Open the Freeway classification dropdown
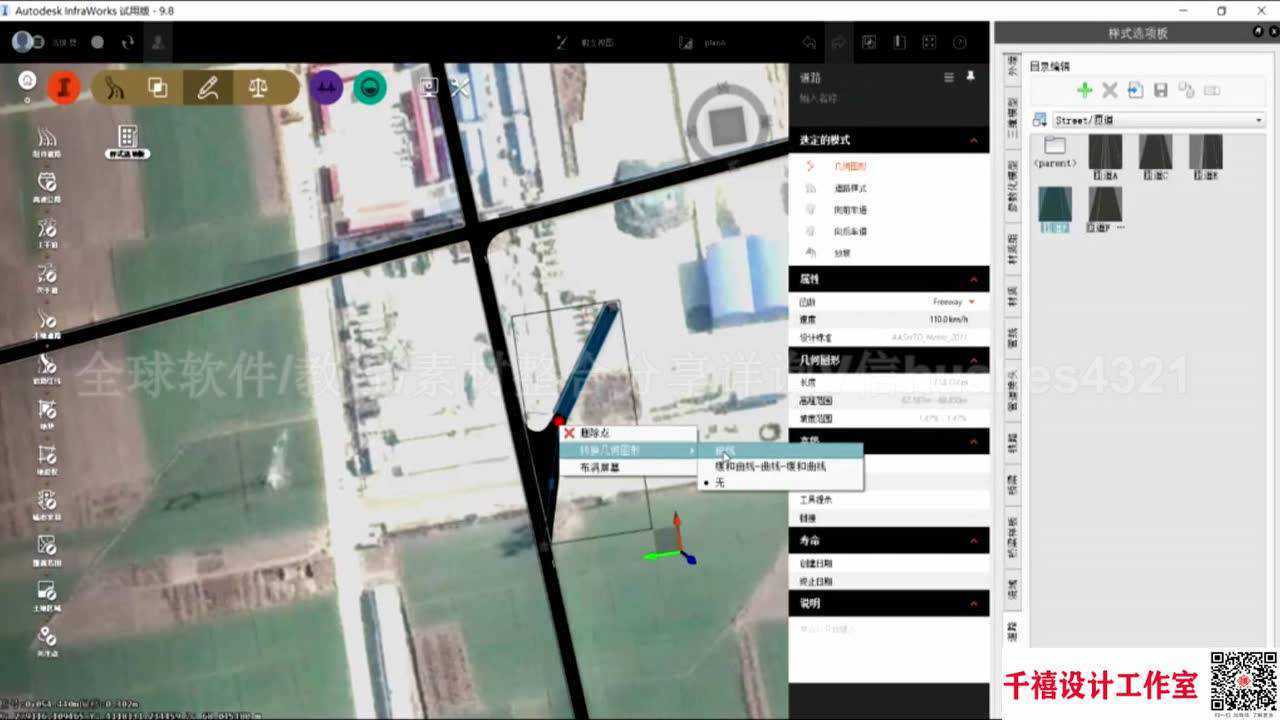The width and height of the screenshot is (1280, 720). click(971, 301)
